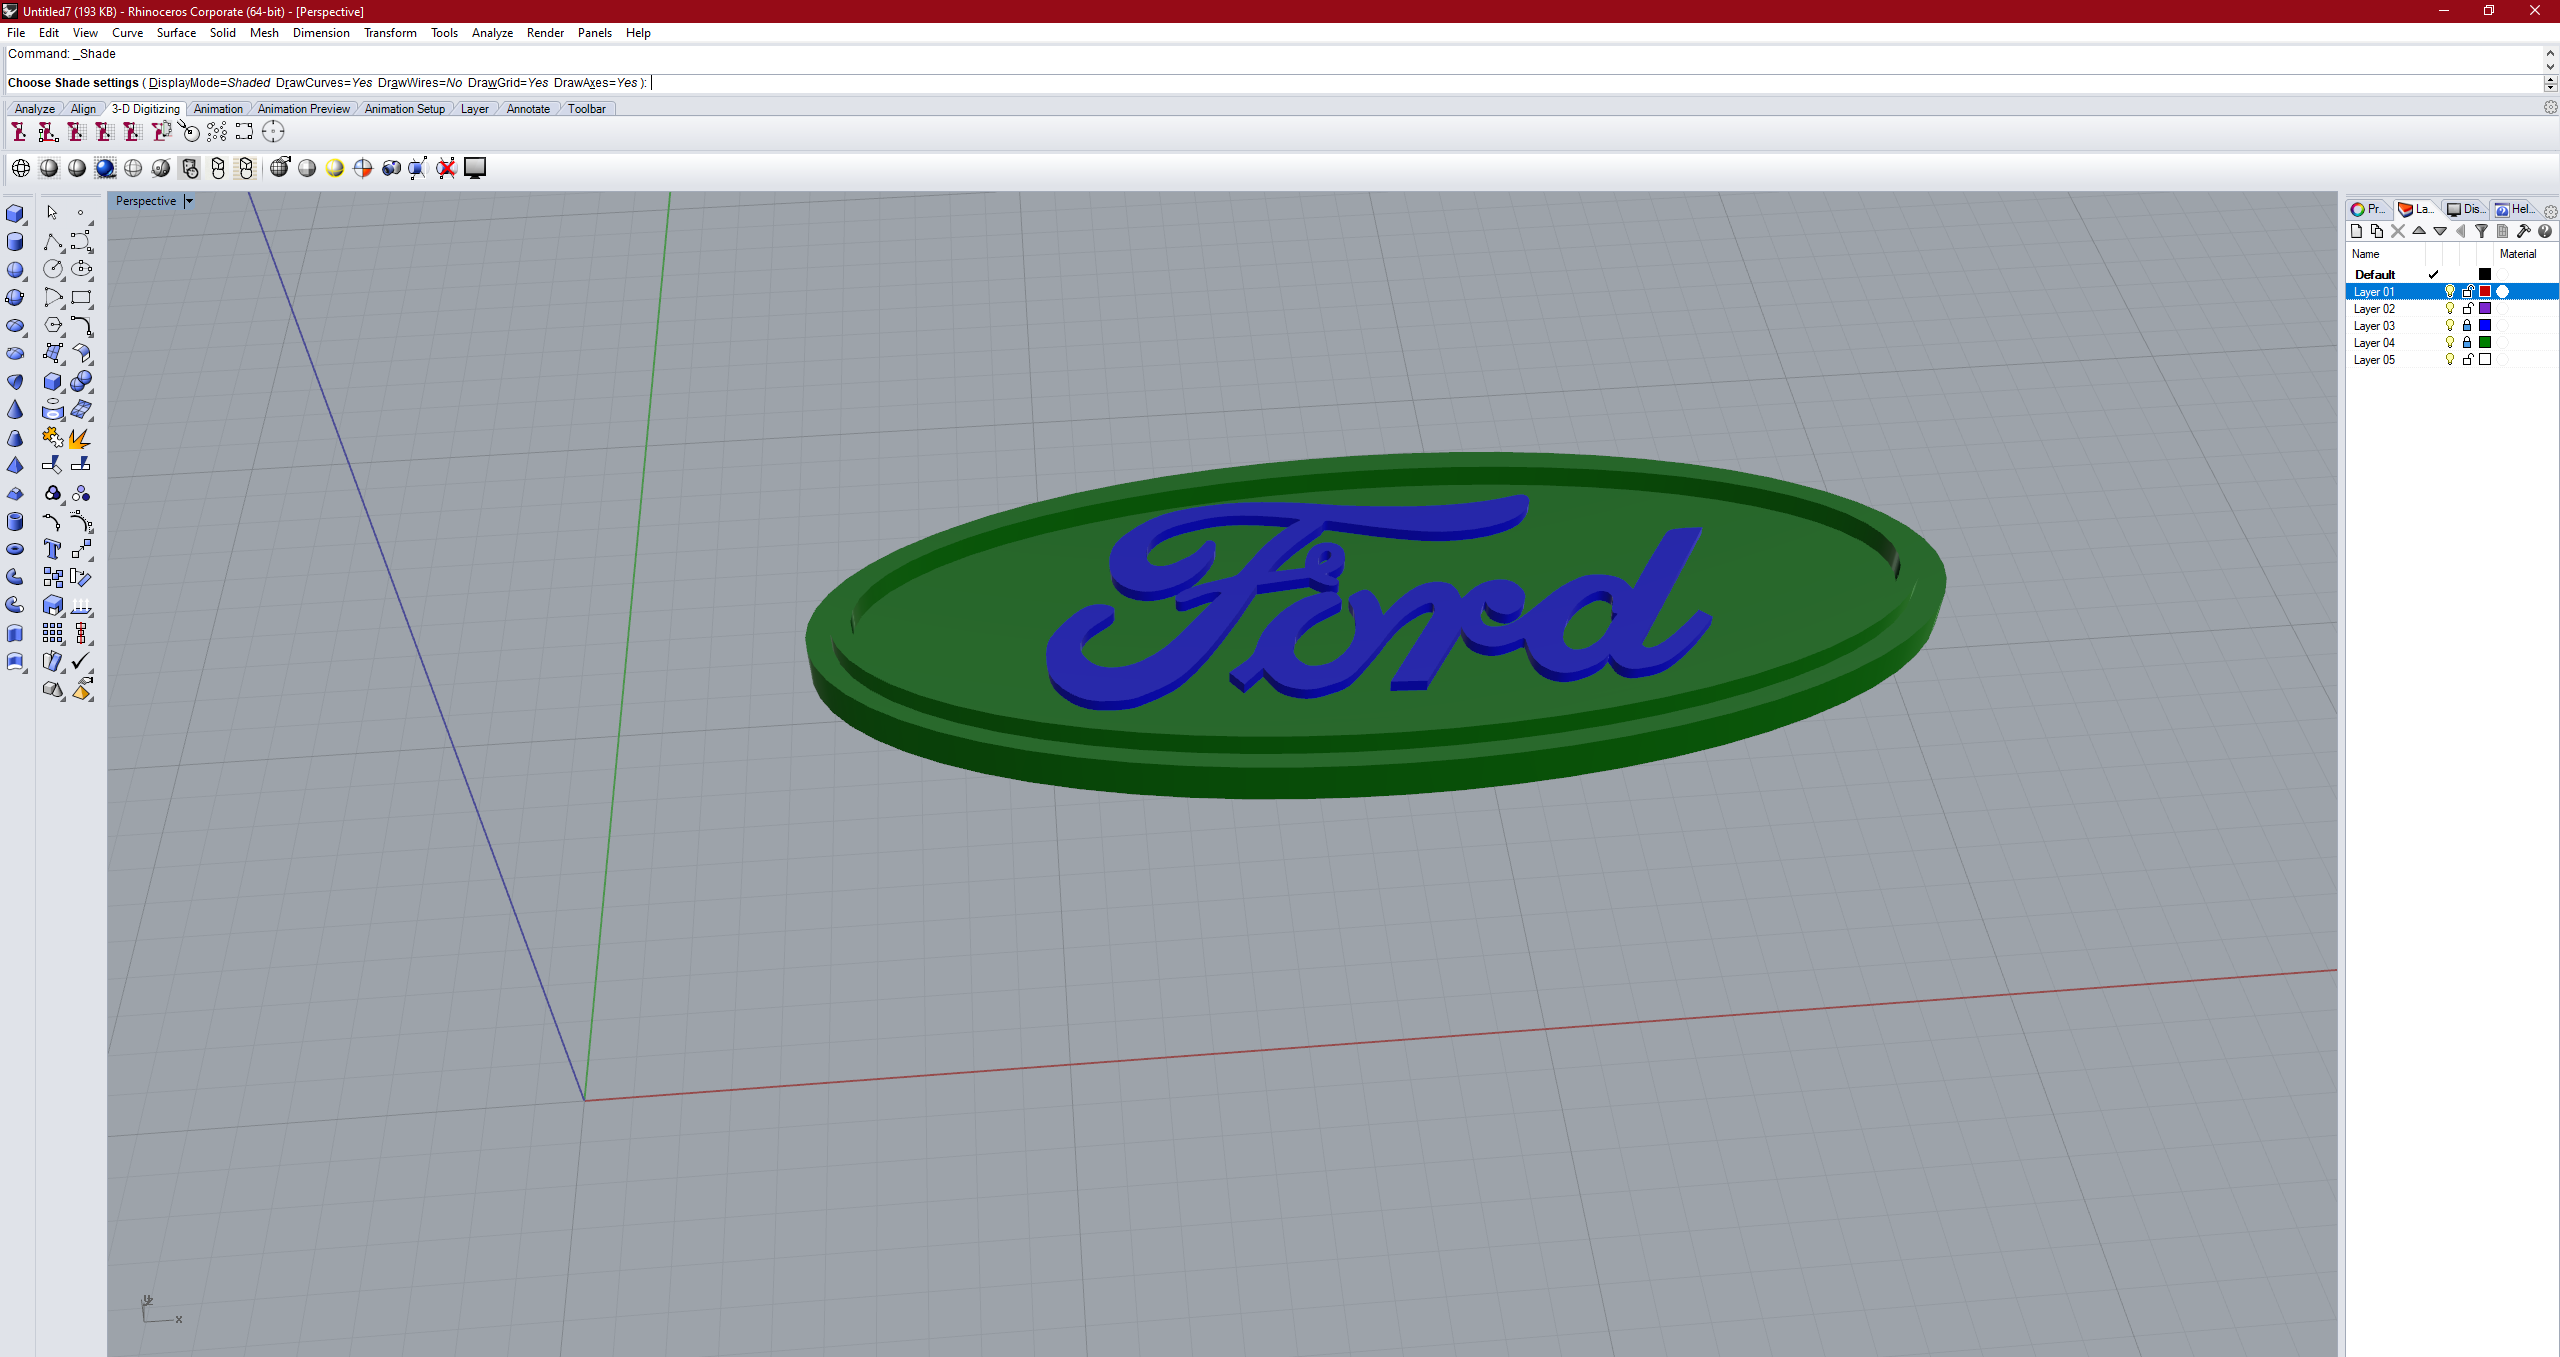Switch to the Annotate toolbar tab
Viewport: 2560px width, 1357px height.
tap(528, 109)
